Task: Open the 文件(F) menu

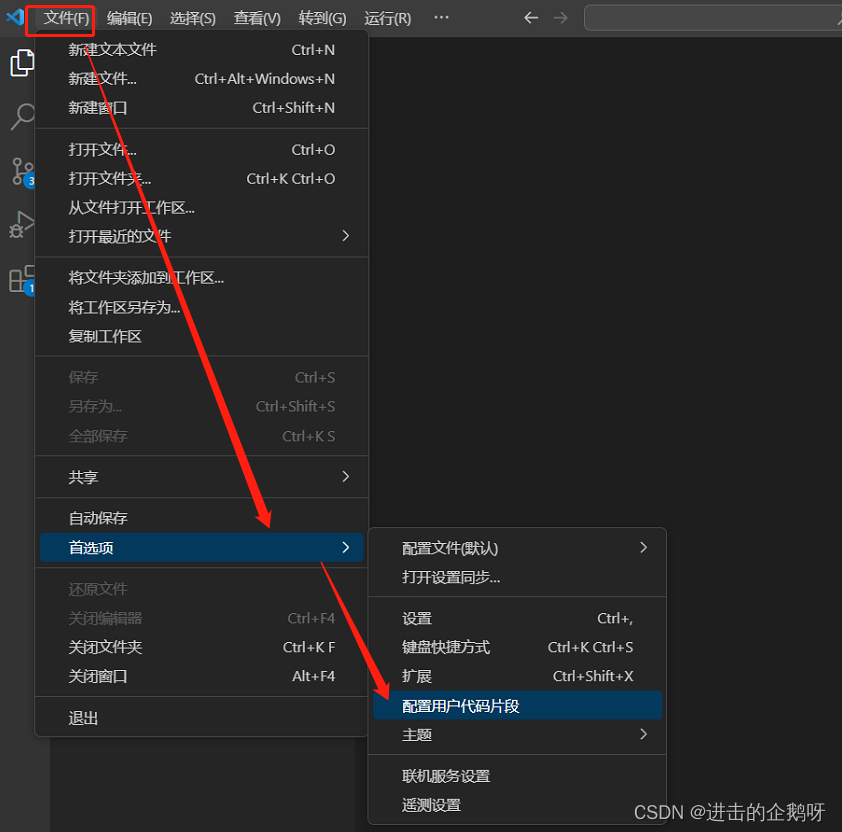Action: point(66,18)
